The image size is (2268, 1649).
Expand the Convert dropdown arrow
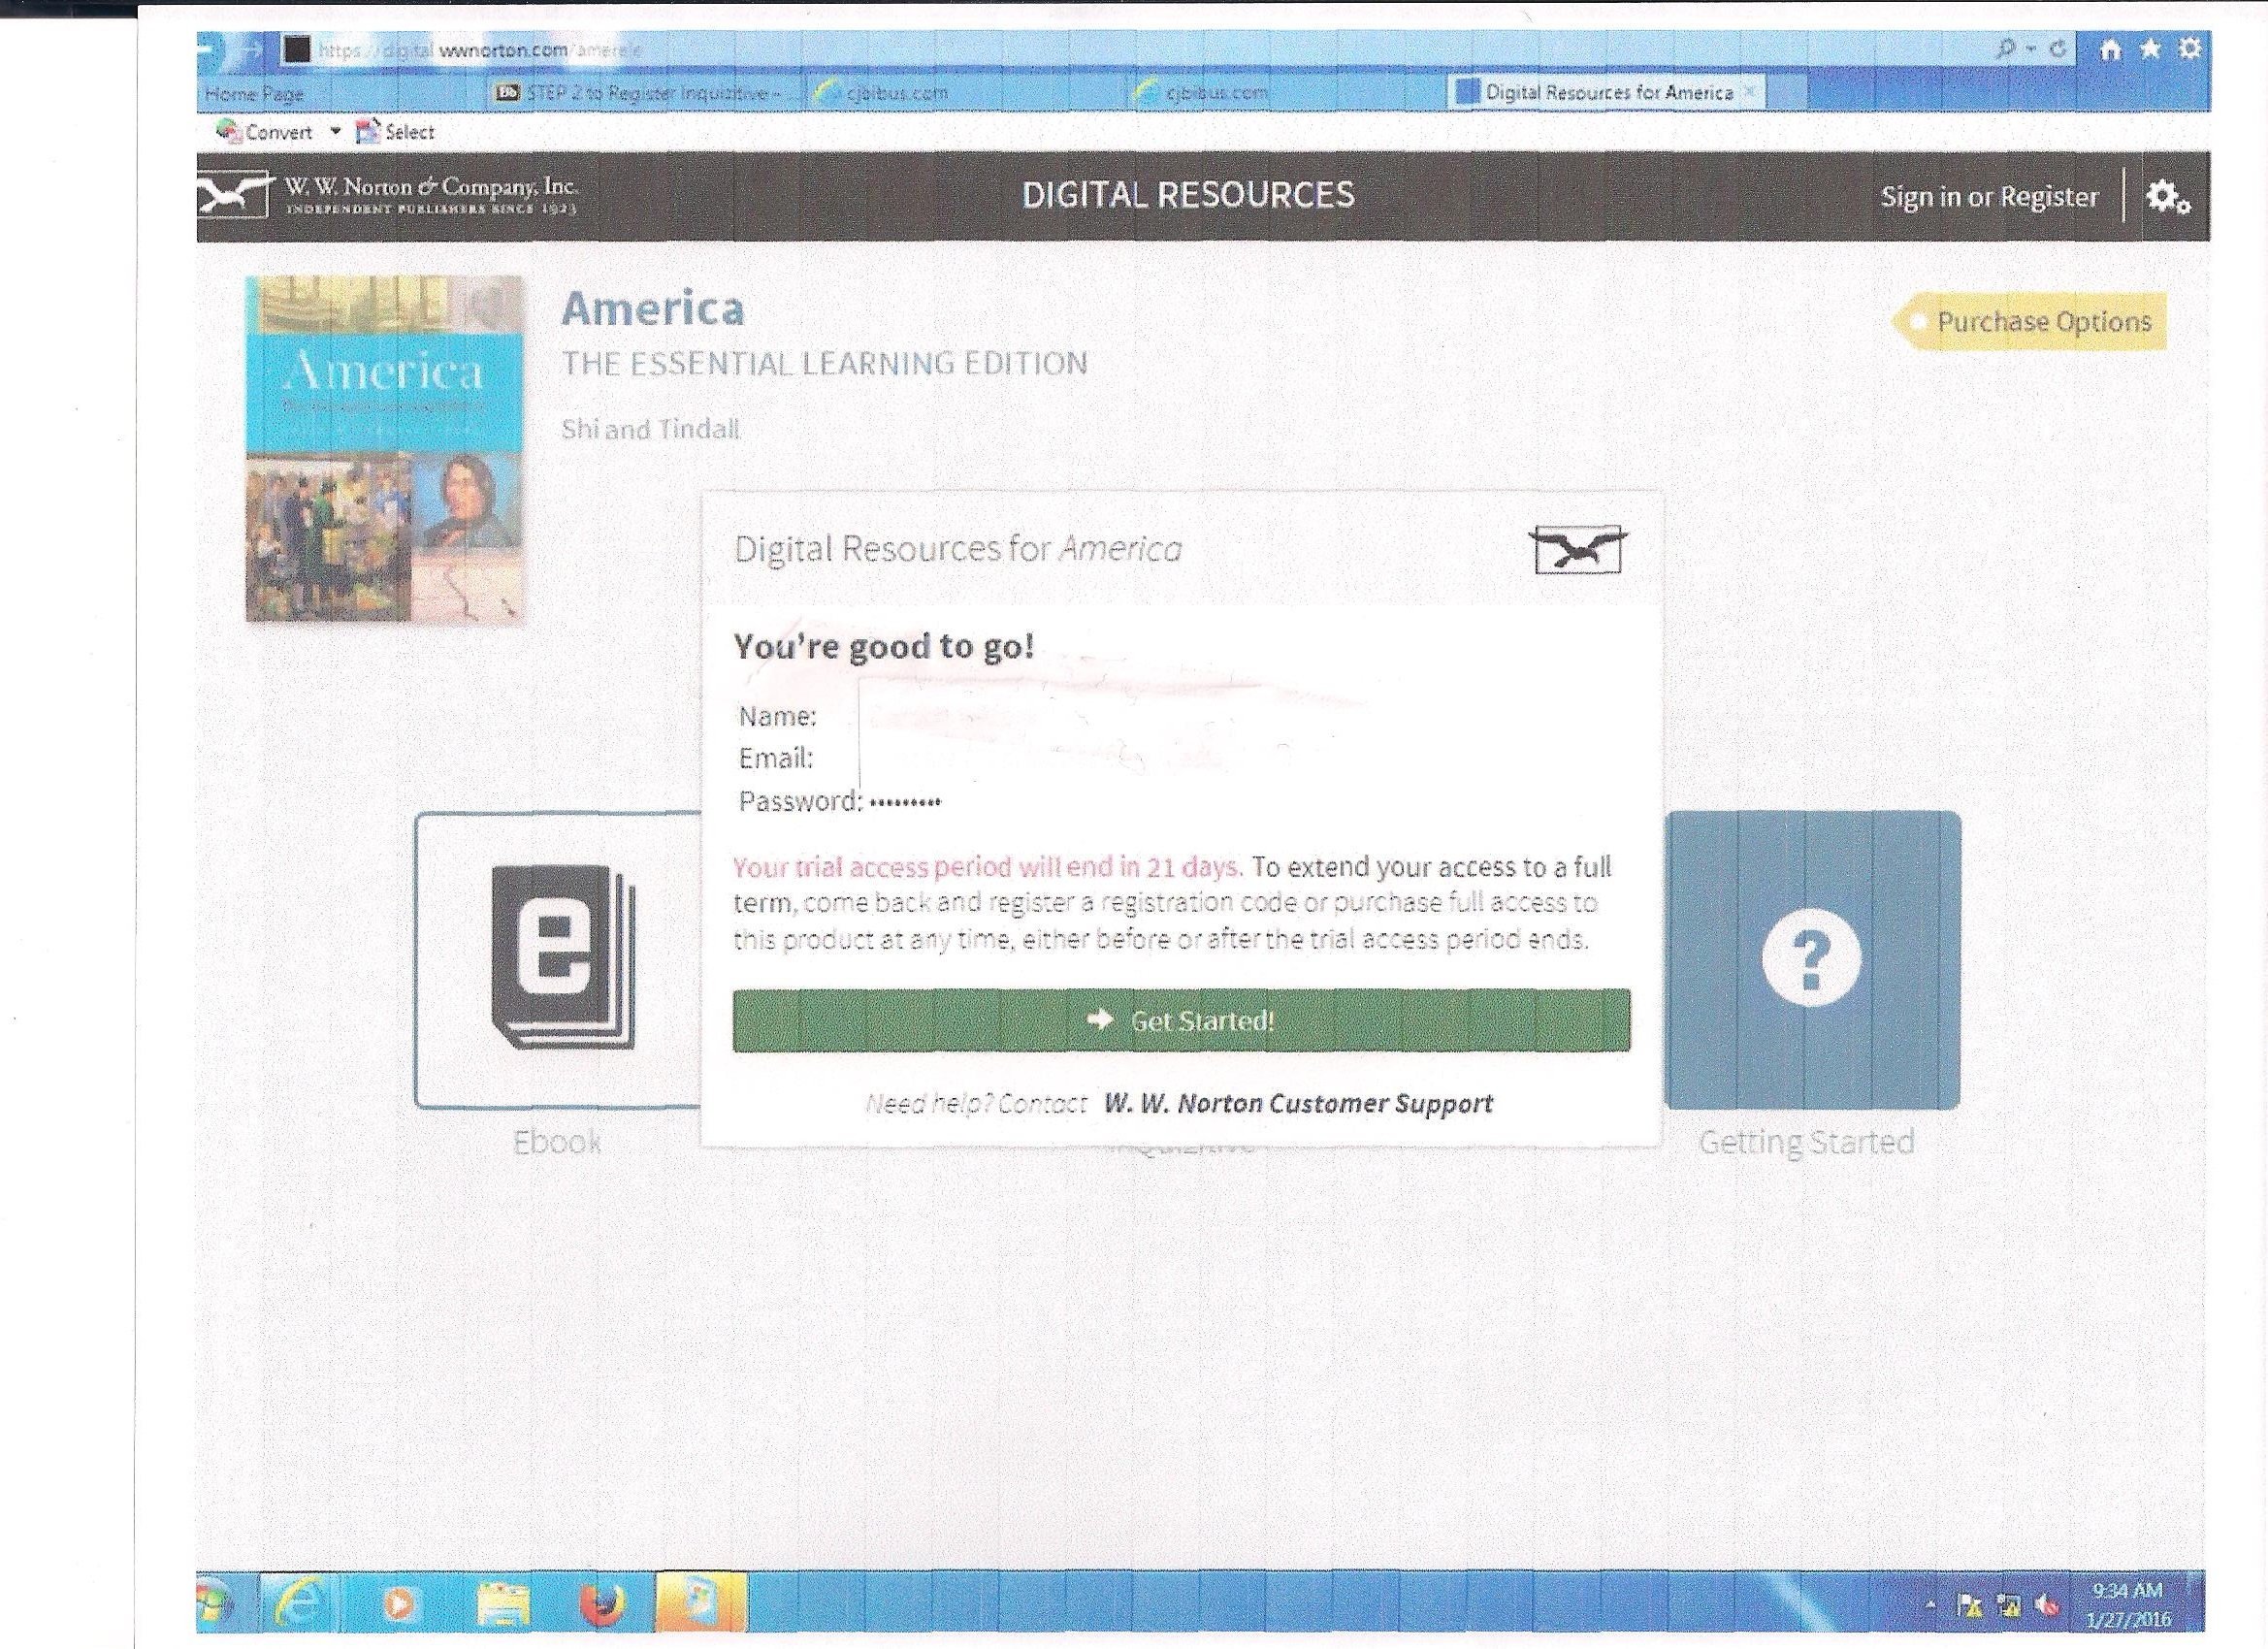(x=336, y=131)
